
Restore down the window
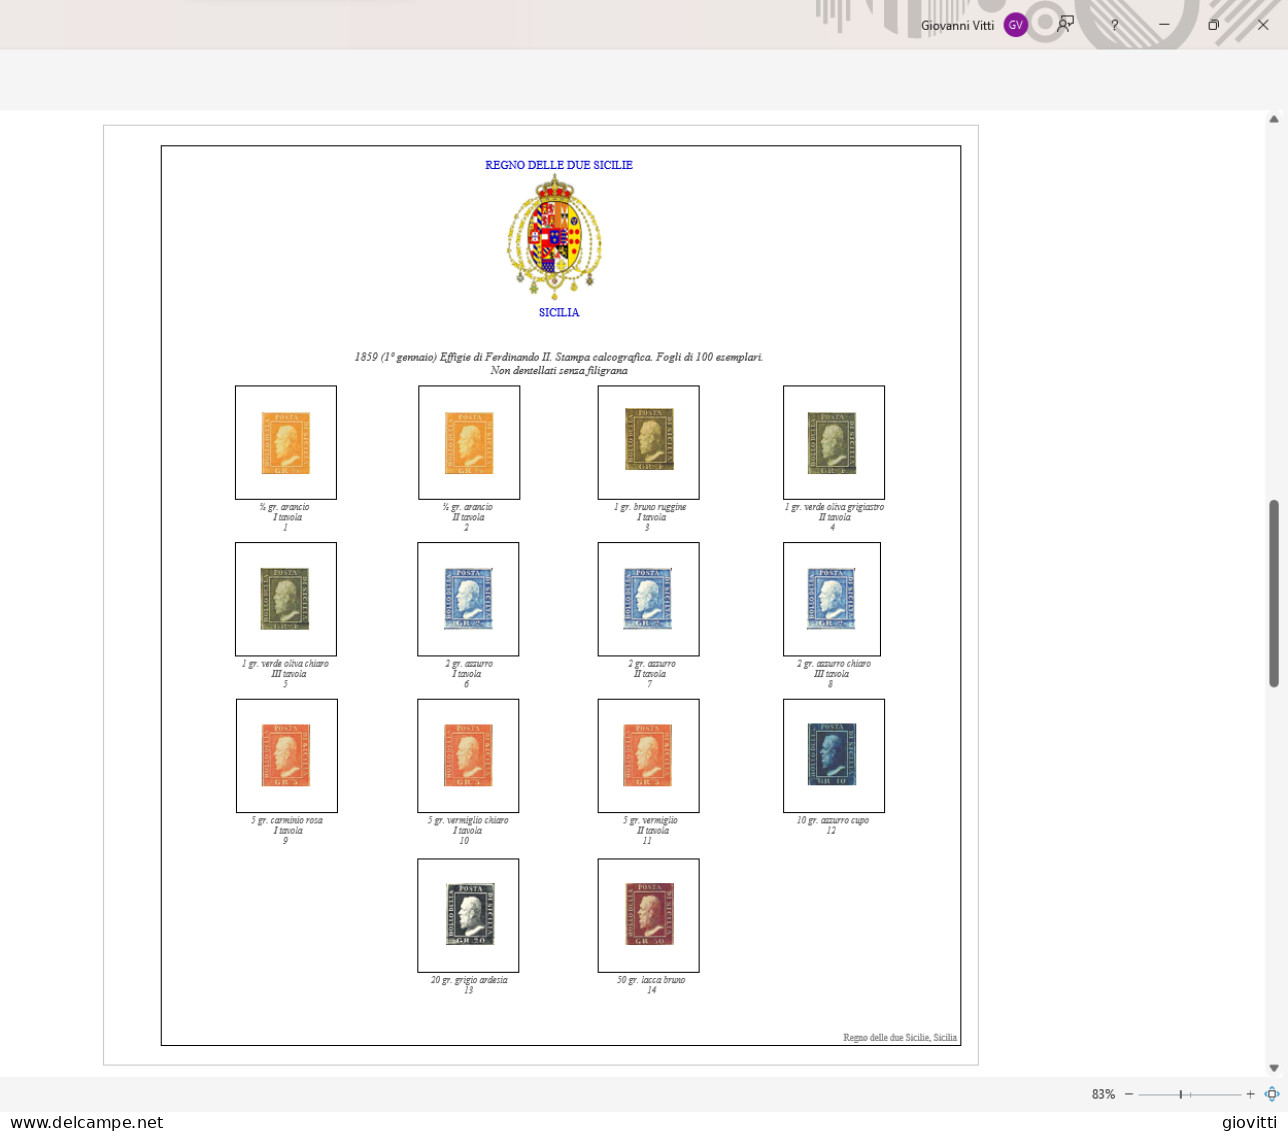1213,25
